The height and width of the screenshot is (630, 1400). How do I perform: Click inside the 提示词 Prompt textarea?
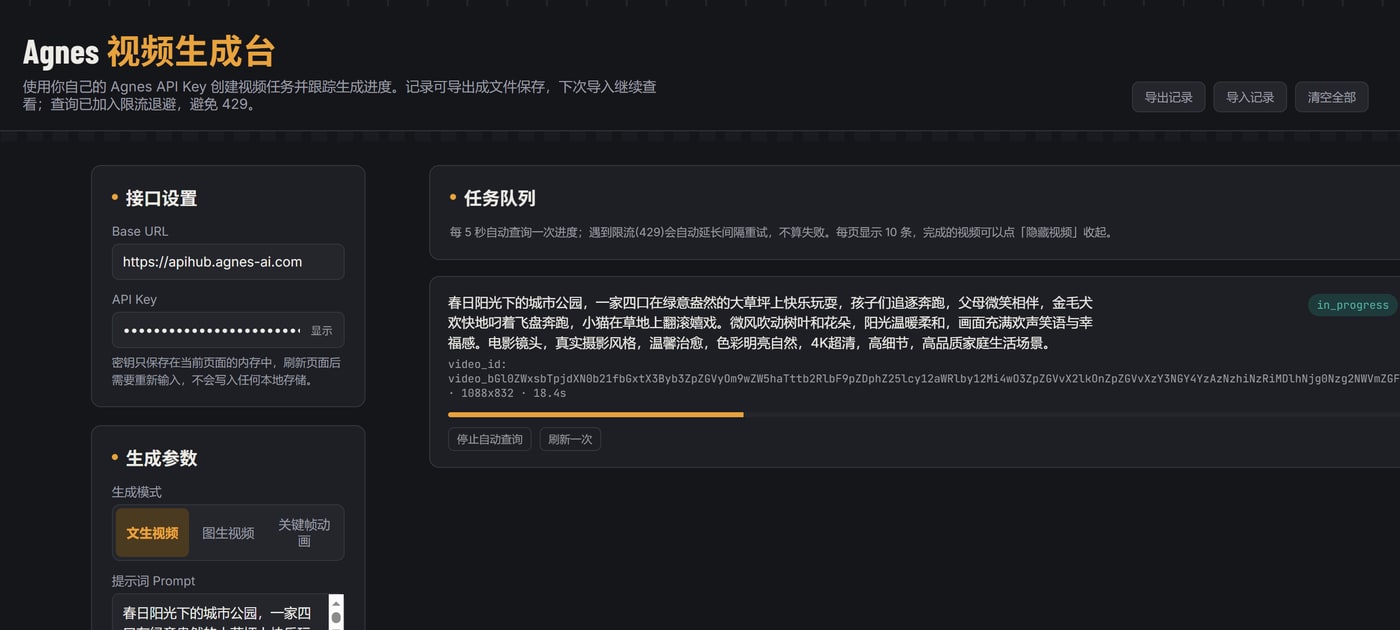pos(220,612)
